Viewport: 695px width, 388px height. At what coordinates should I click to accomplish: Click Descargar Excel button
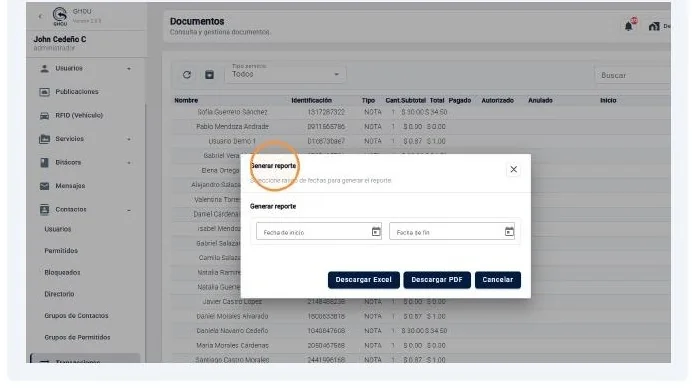point(363,280)
